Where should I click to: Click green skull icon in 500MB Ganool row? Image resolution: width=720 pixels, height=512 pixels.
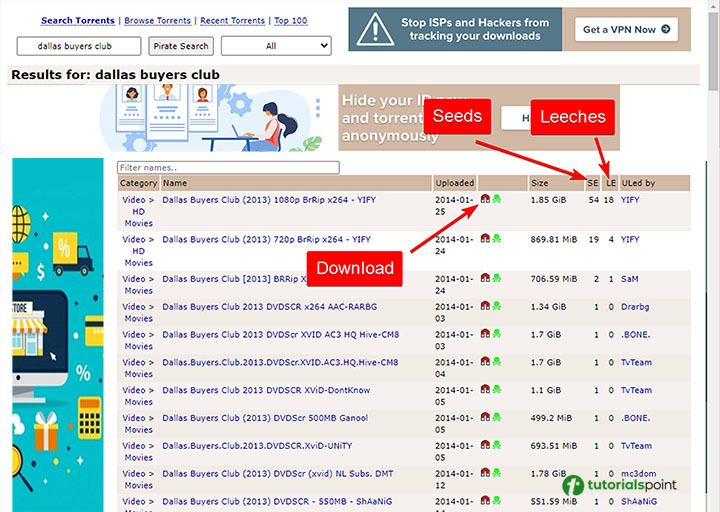(x=496, y=417)
